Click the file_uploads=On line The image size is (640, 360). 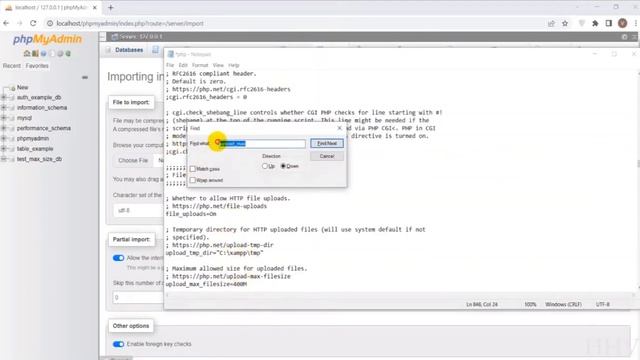[x=191, y=214]
